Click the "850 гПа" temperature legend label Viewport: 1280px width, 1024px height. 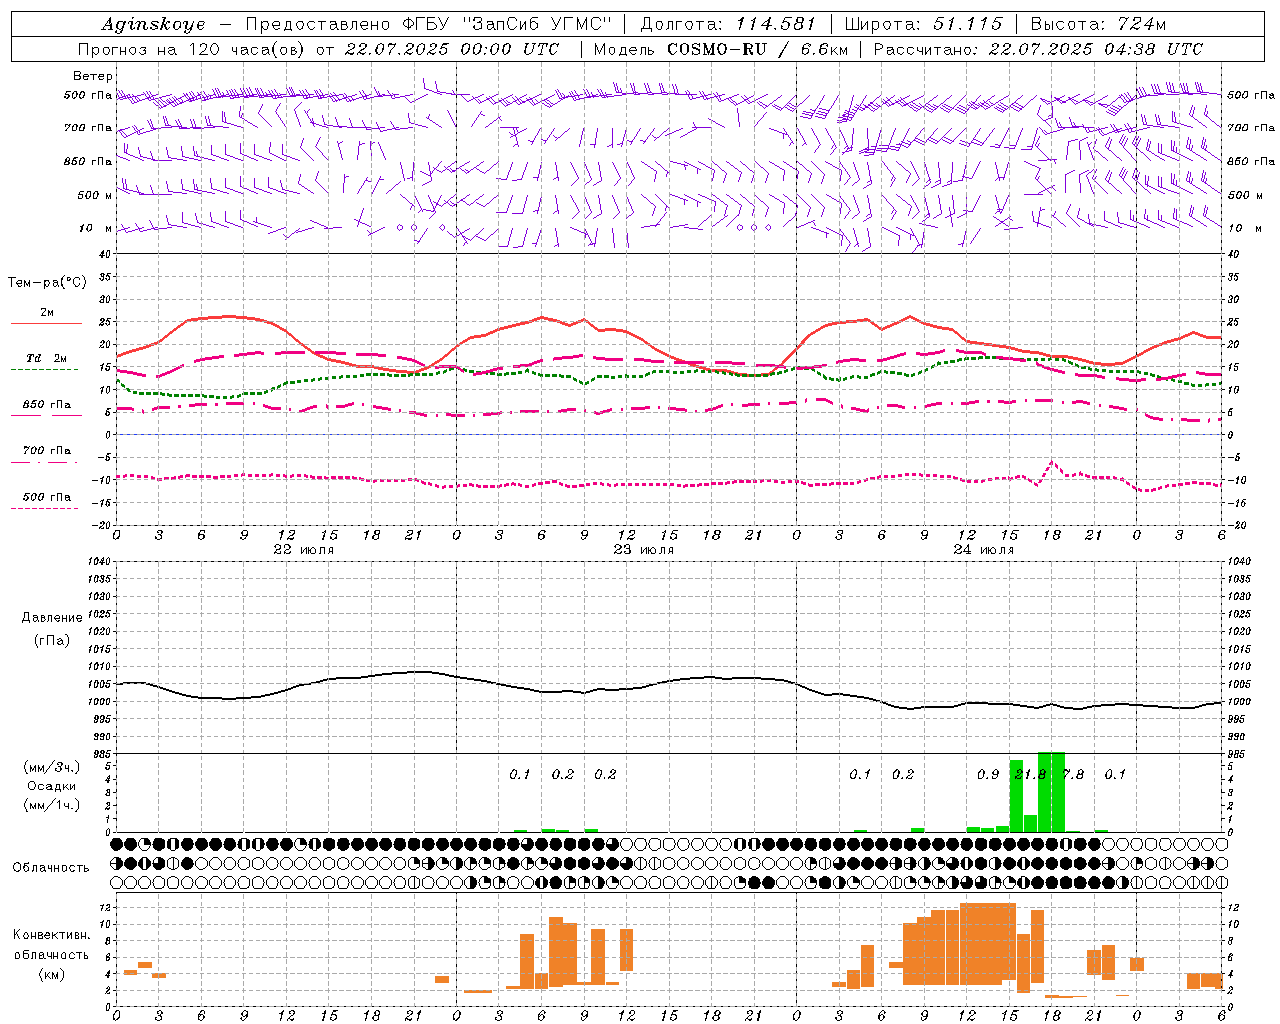[x=46, y=405]
